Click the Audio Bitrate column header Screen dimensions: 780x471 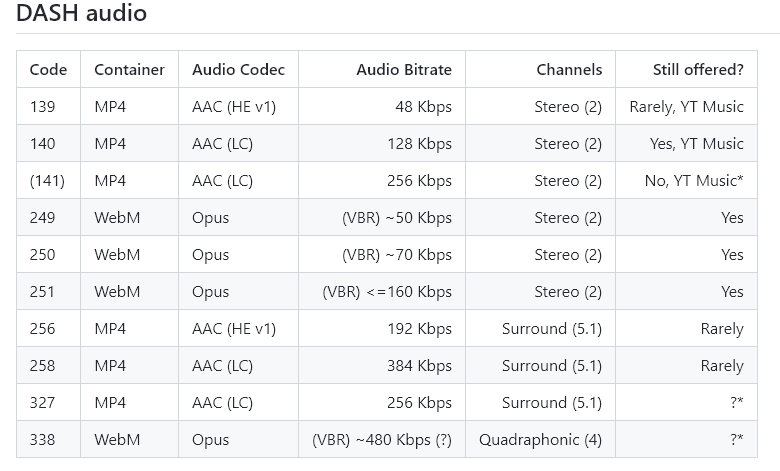pyautogui.click(x=403, y=70)
